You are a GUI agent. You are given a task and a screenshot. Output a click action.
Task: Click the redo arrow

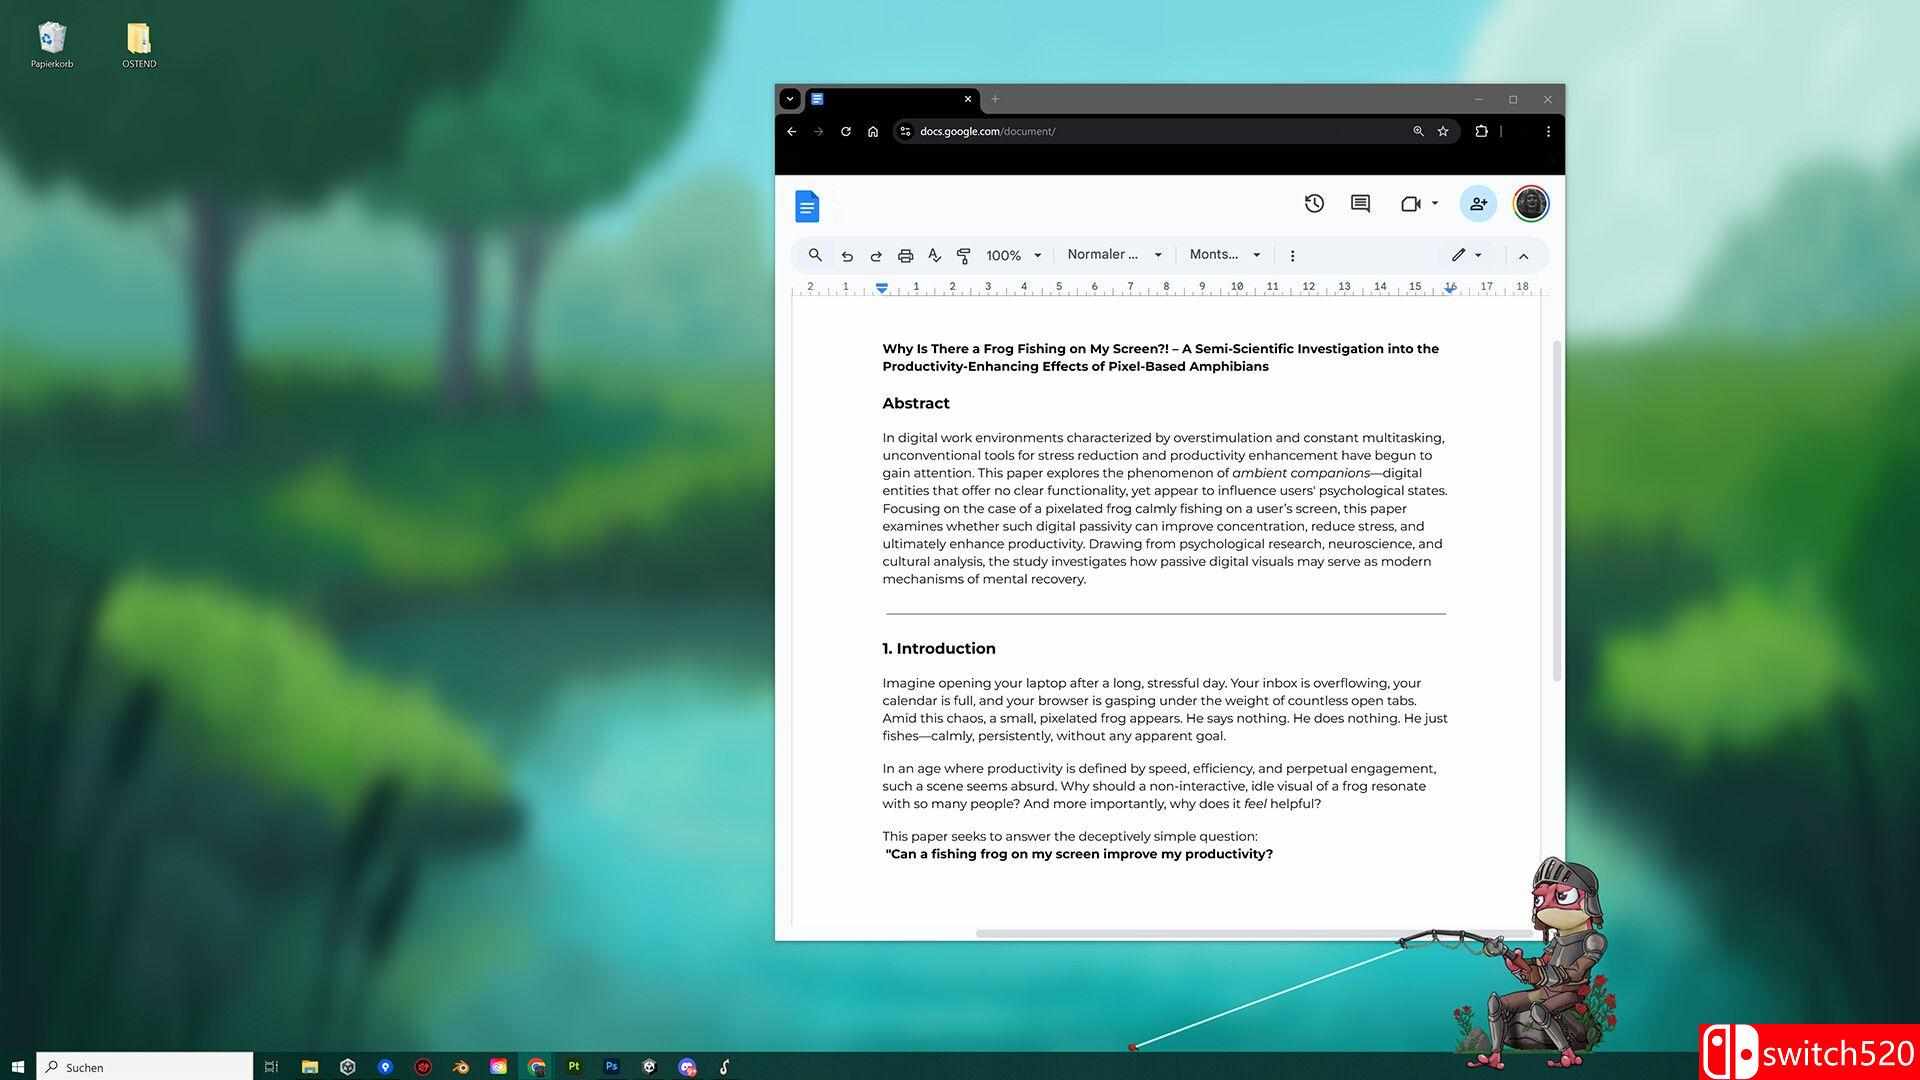point(876,256)
